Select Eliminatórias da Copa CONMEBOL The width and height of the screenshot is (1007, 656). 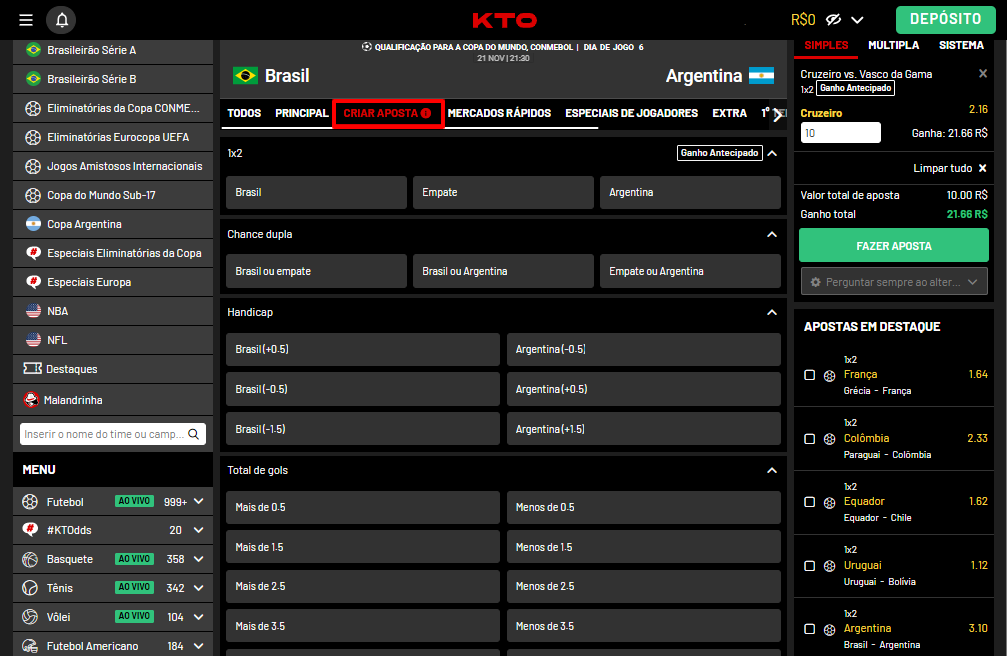coord(113,108)
